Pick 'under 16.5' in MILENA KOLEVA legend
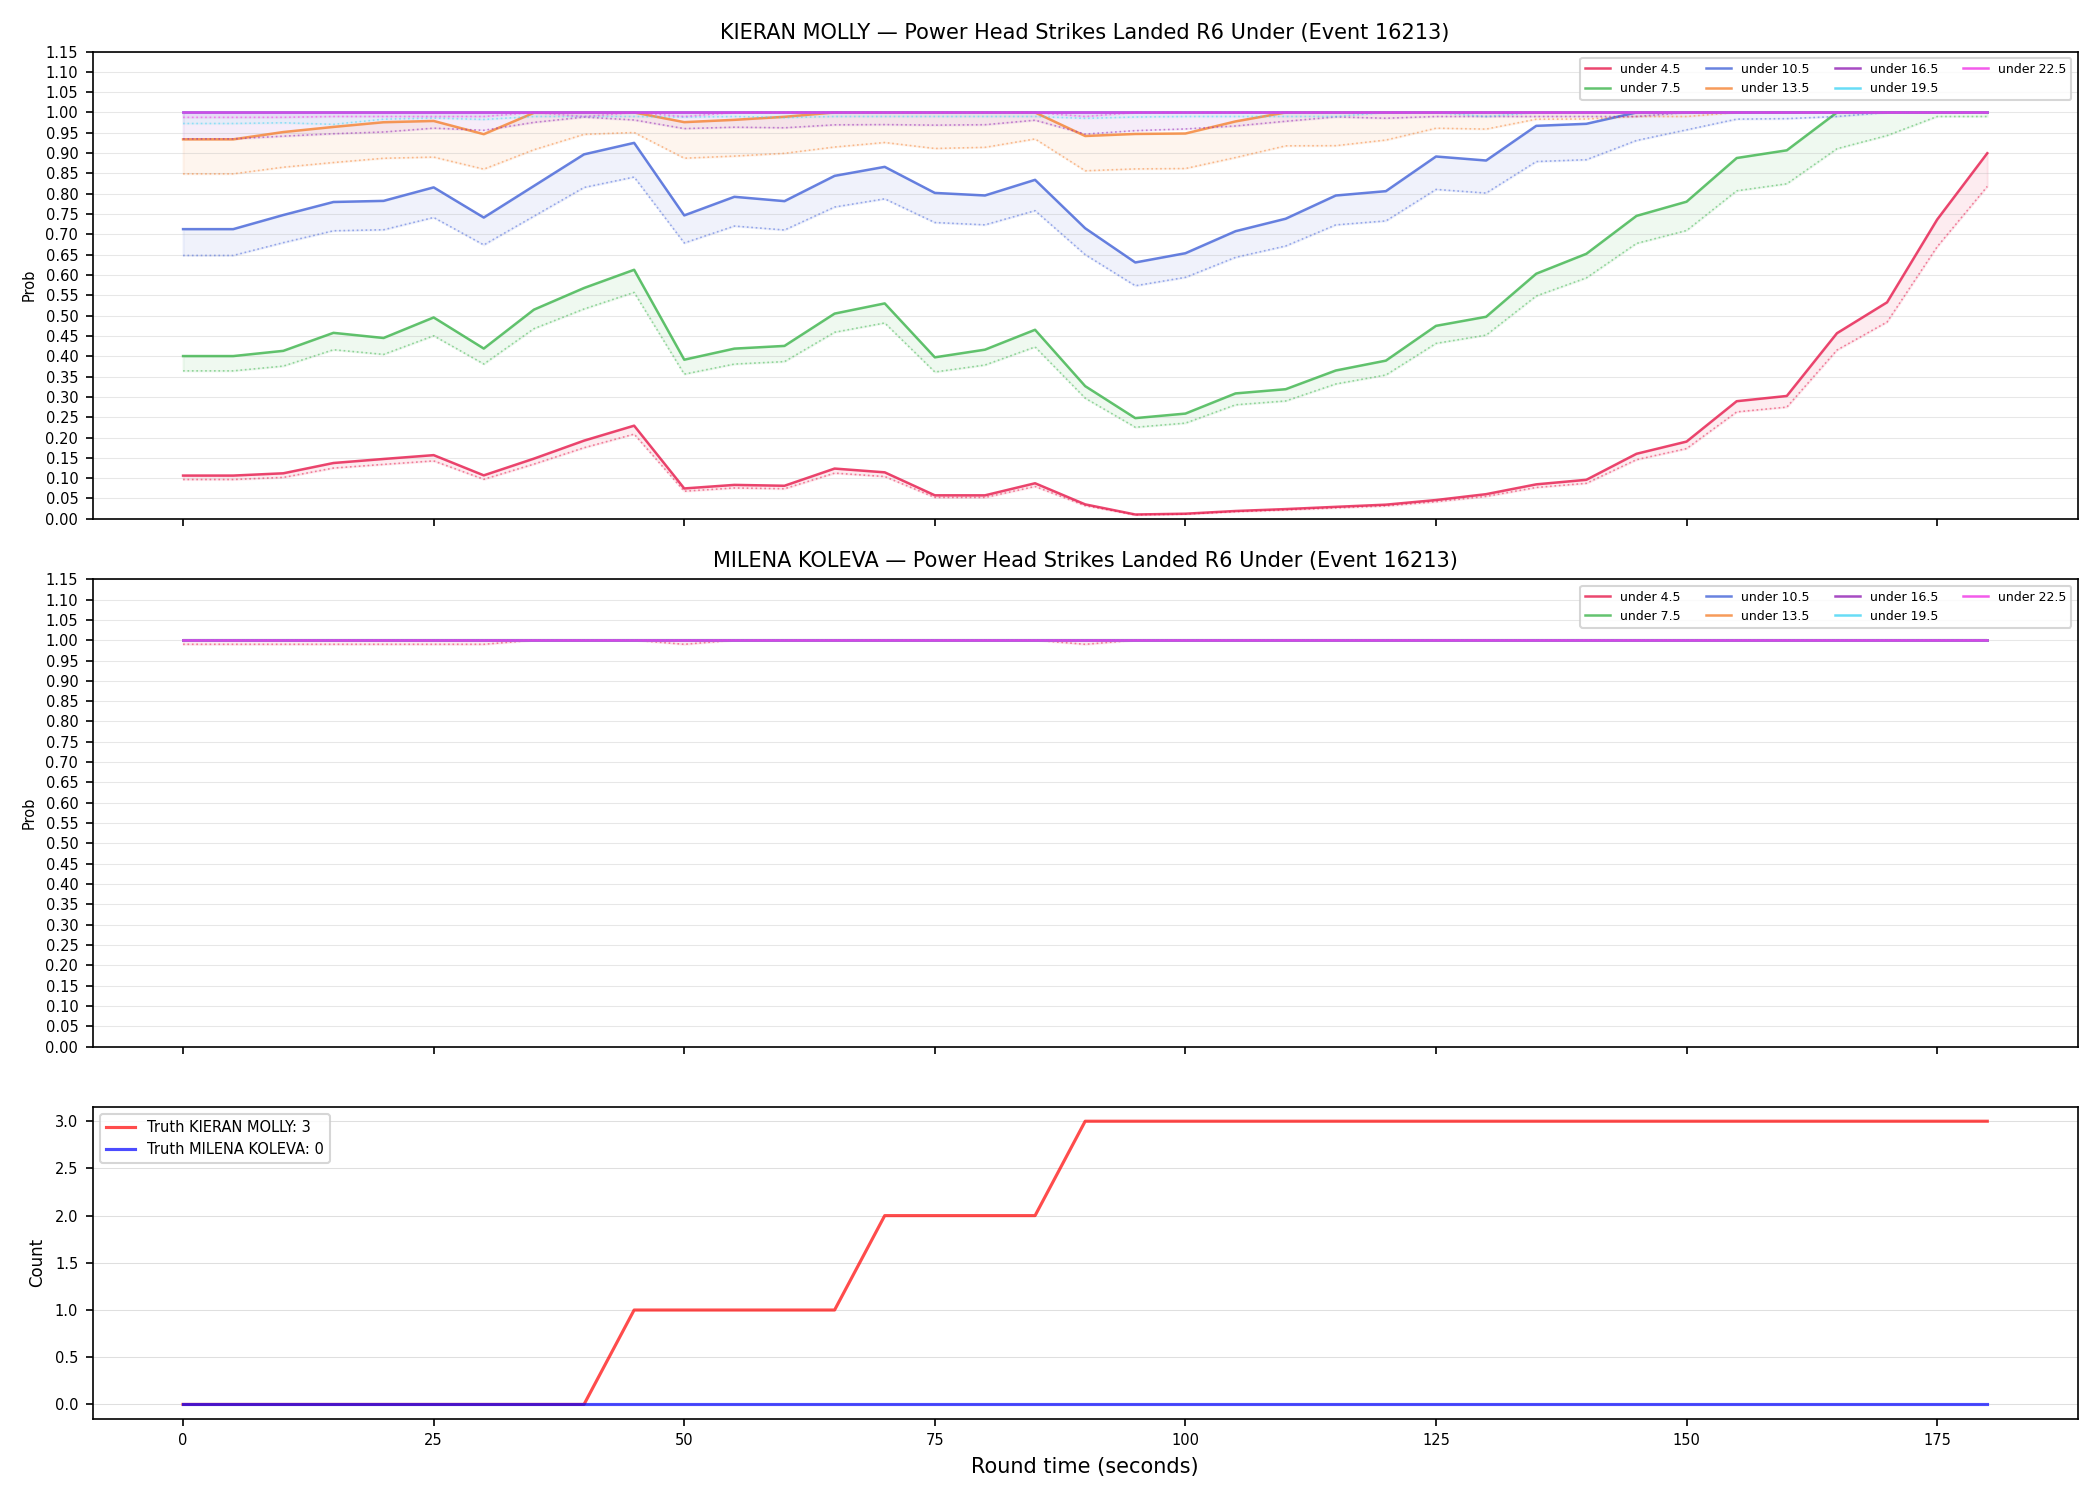Viewport: 2100px width, 1500px height. pyautogui.click(x=1886, y=597)
